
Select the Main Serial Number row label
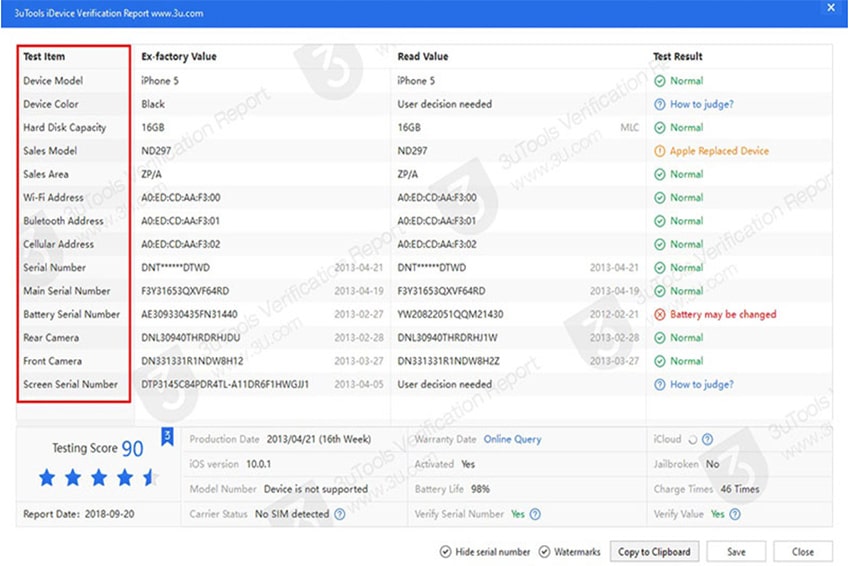coord(67,291)
